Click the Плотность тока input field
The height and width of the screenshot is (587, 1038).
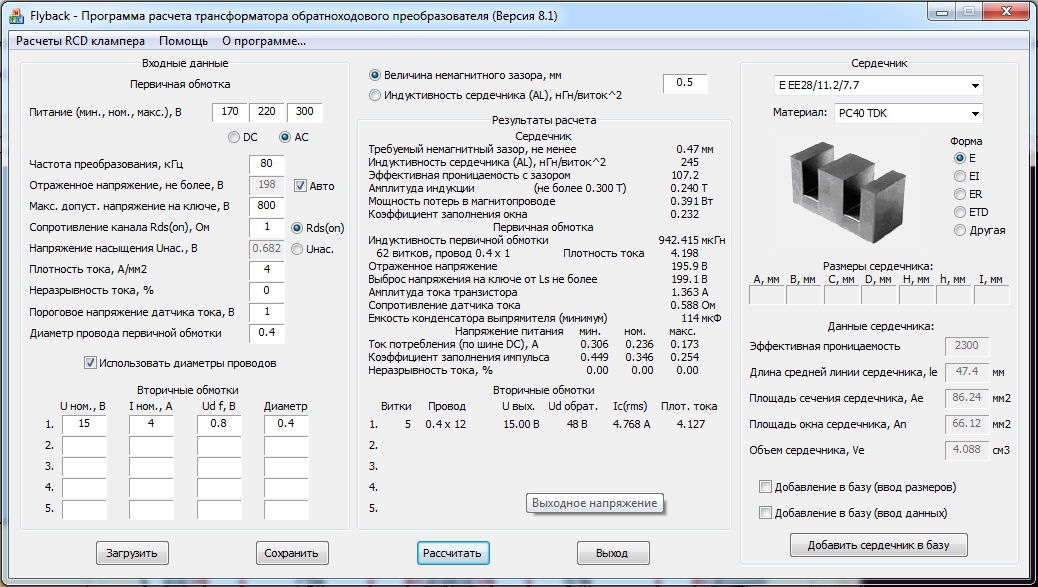(x=267, y=269)
